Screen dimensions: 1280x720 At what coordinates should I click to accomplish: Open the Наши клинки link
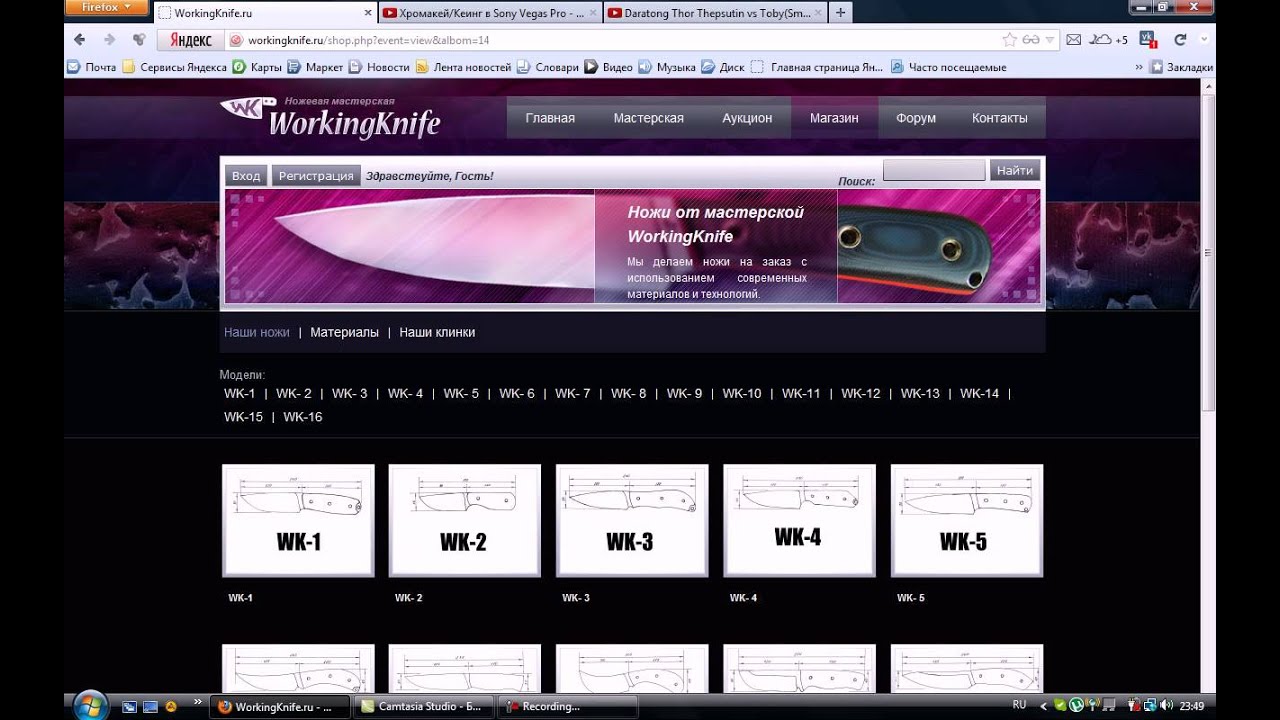coord(437,332)
